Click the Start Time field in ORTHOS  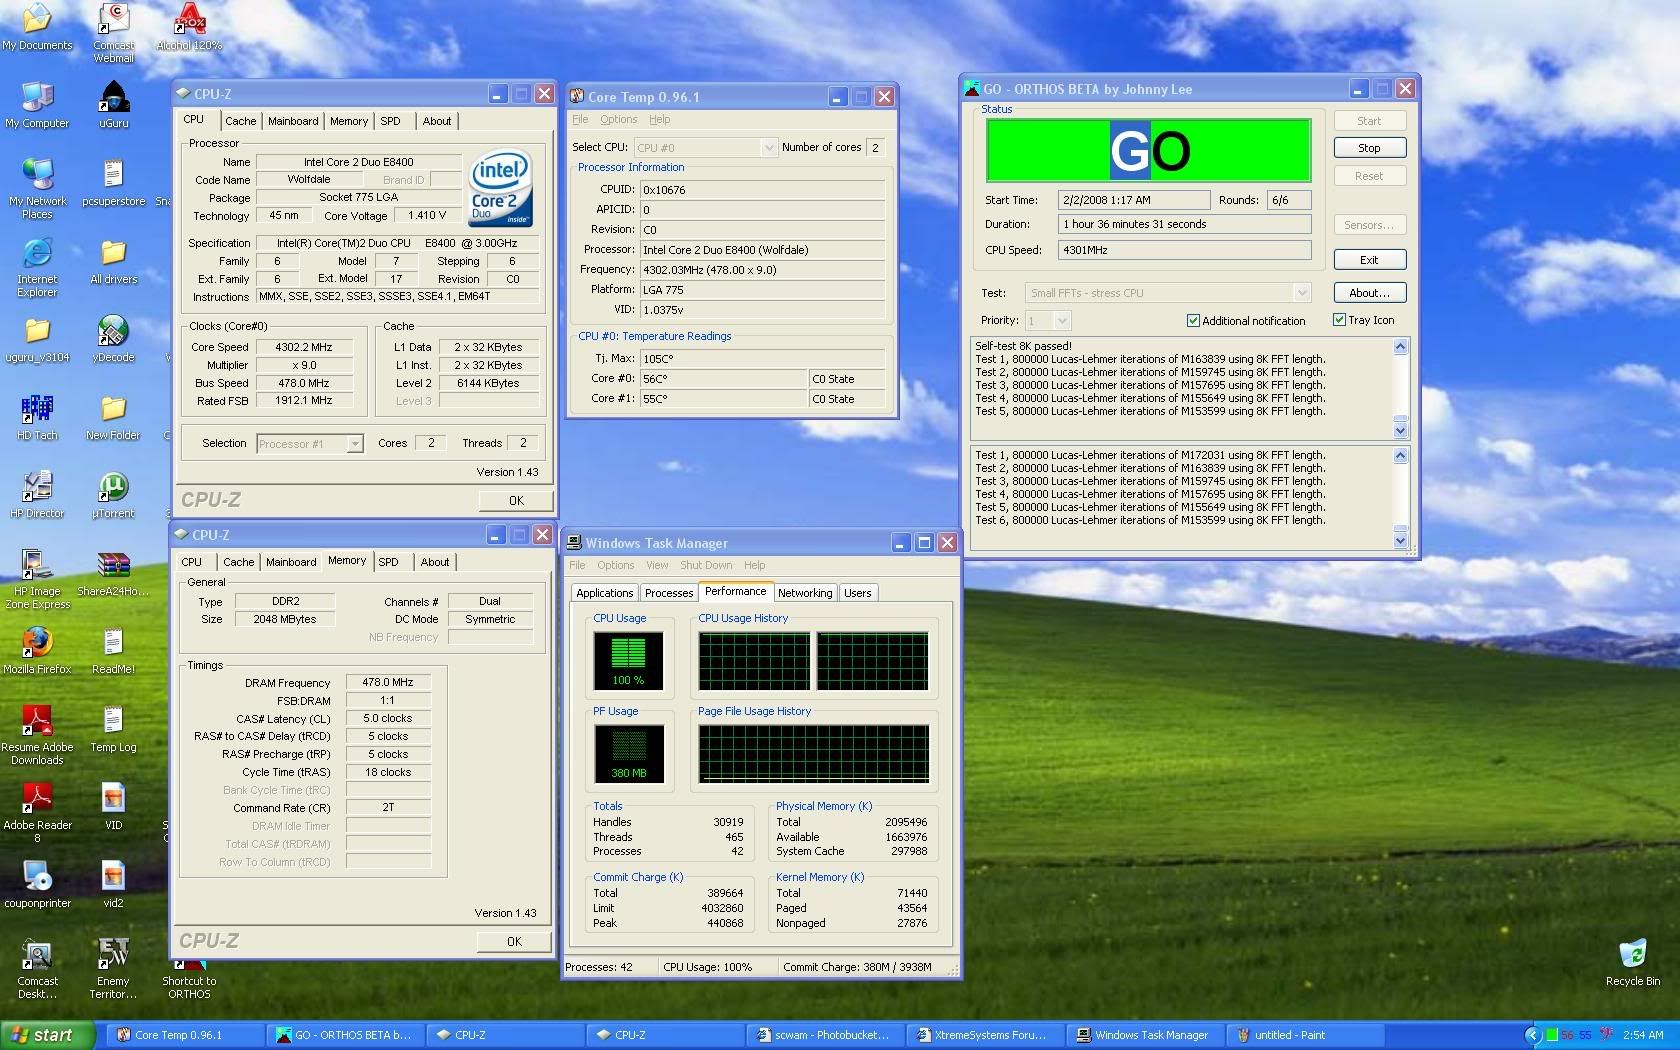[1134, 200]
